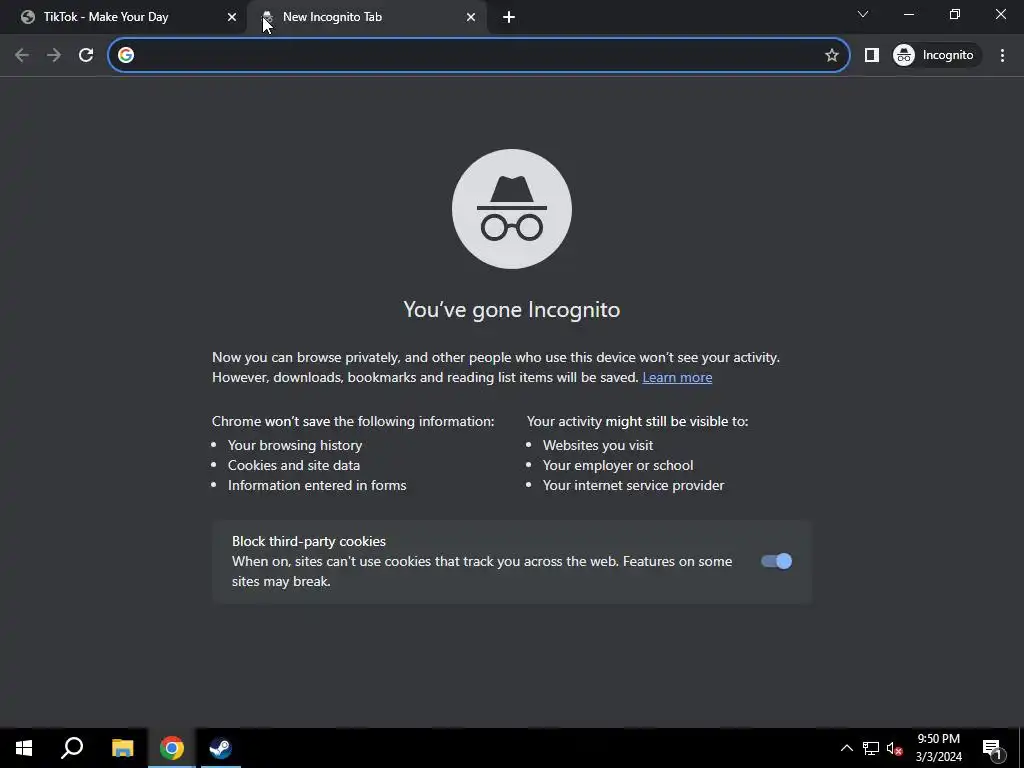Open the Chrome three-dot menu

(x=1002, y=55)
